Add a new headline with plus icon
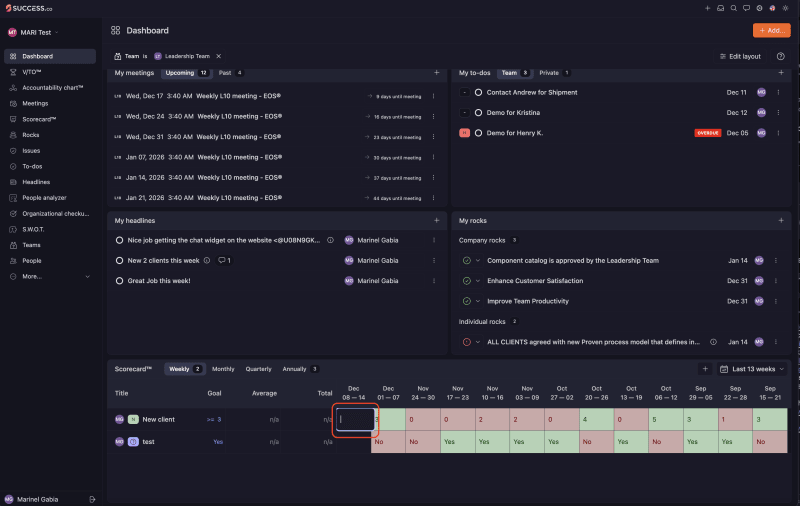 pos(436,220)
